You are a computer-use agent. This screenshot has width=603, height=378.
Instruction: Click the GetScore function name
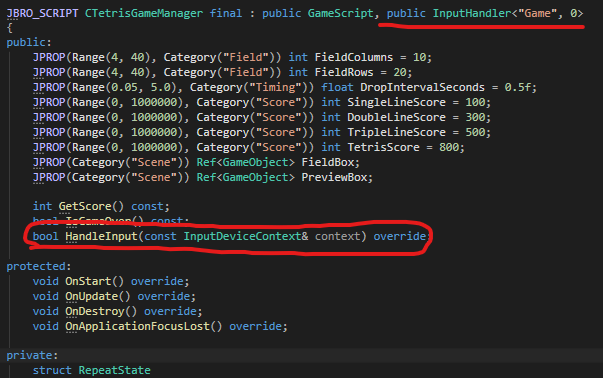pos(85,206)
